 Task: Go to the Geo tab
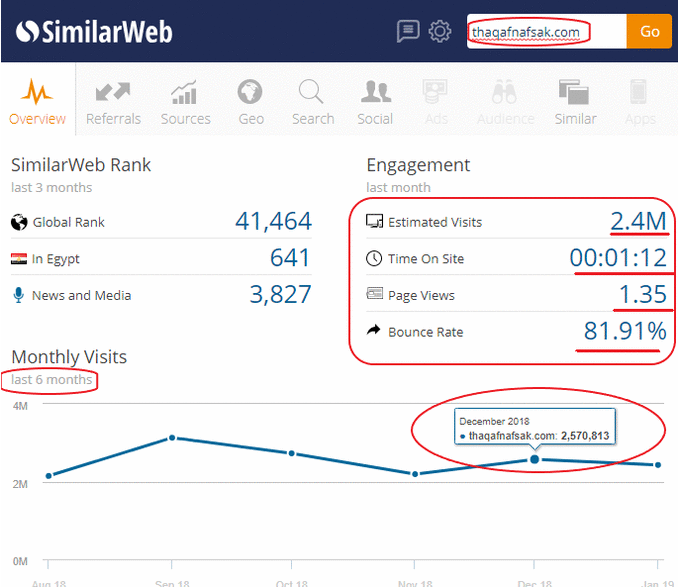[251, 102]
